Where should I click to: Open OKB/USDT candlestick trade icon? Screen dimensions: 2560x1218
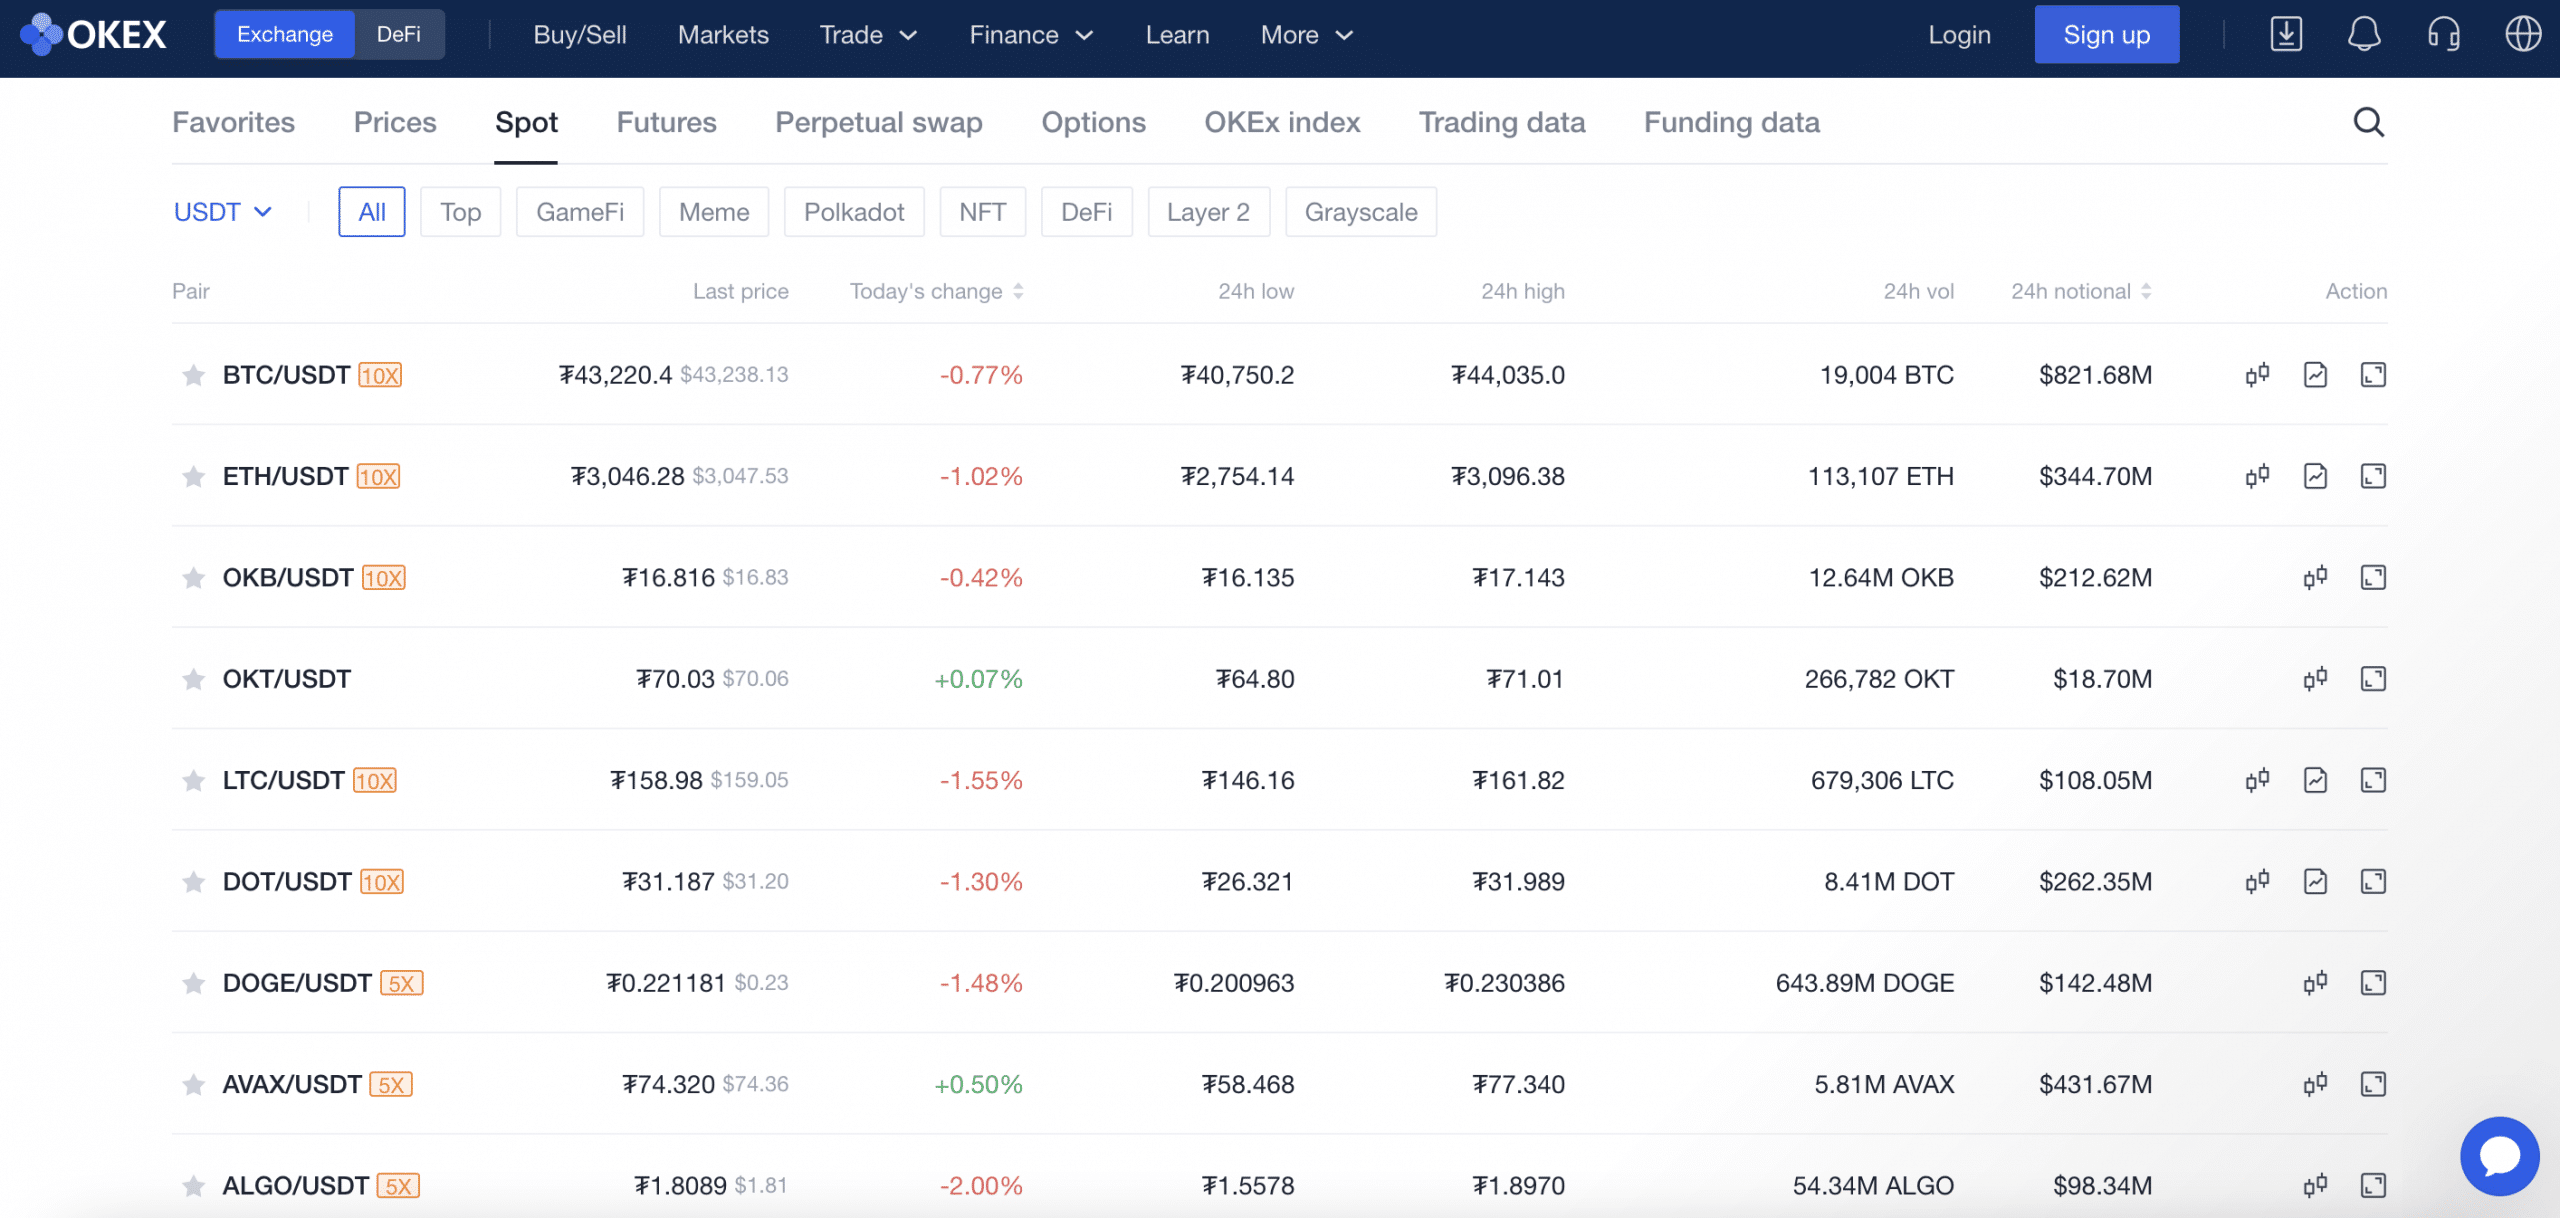2315,578
